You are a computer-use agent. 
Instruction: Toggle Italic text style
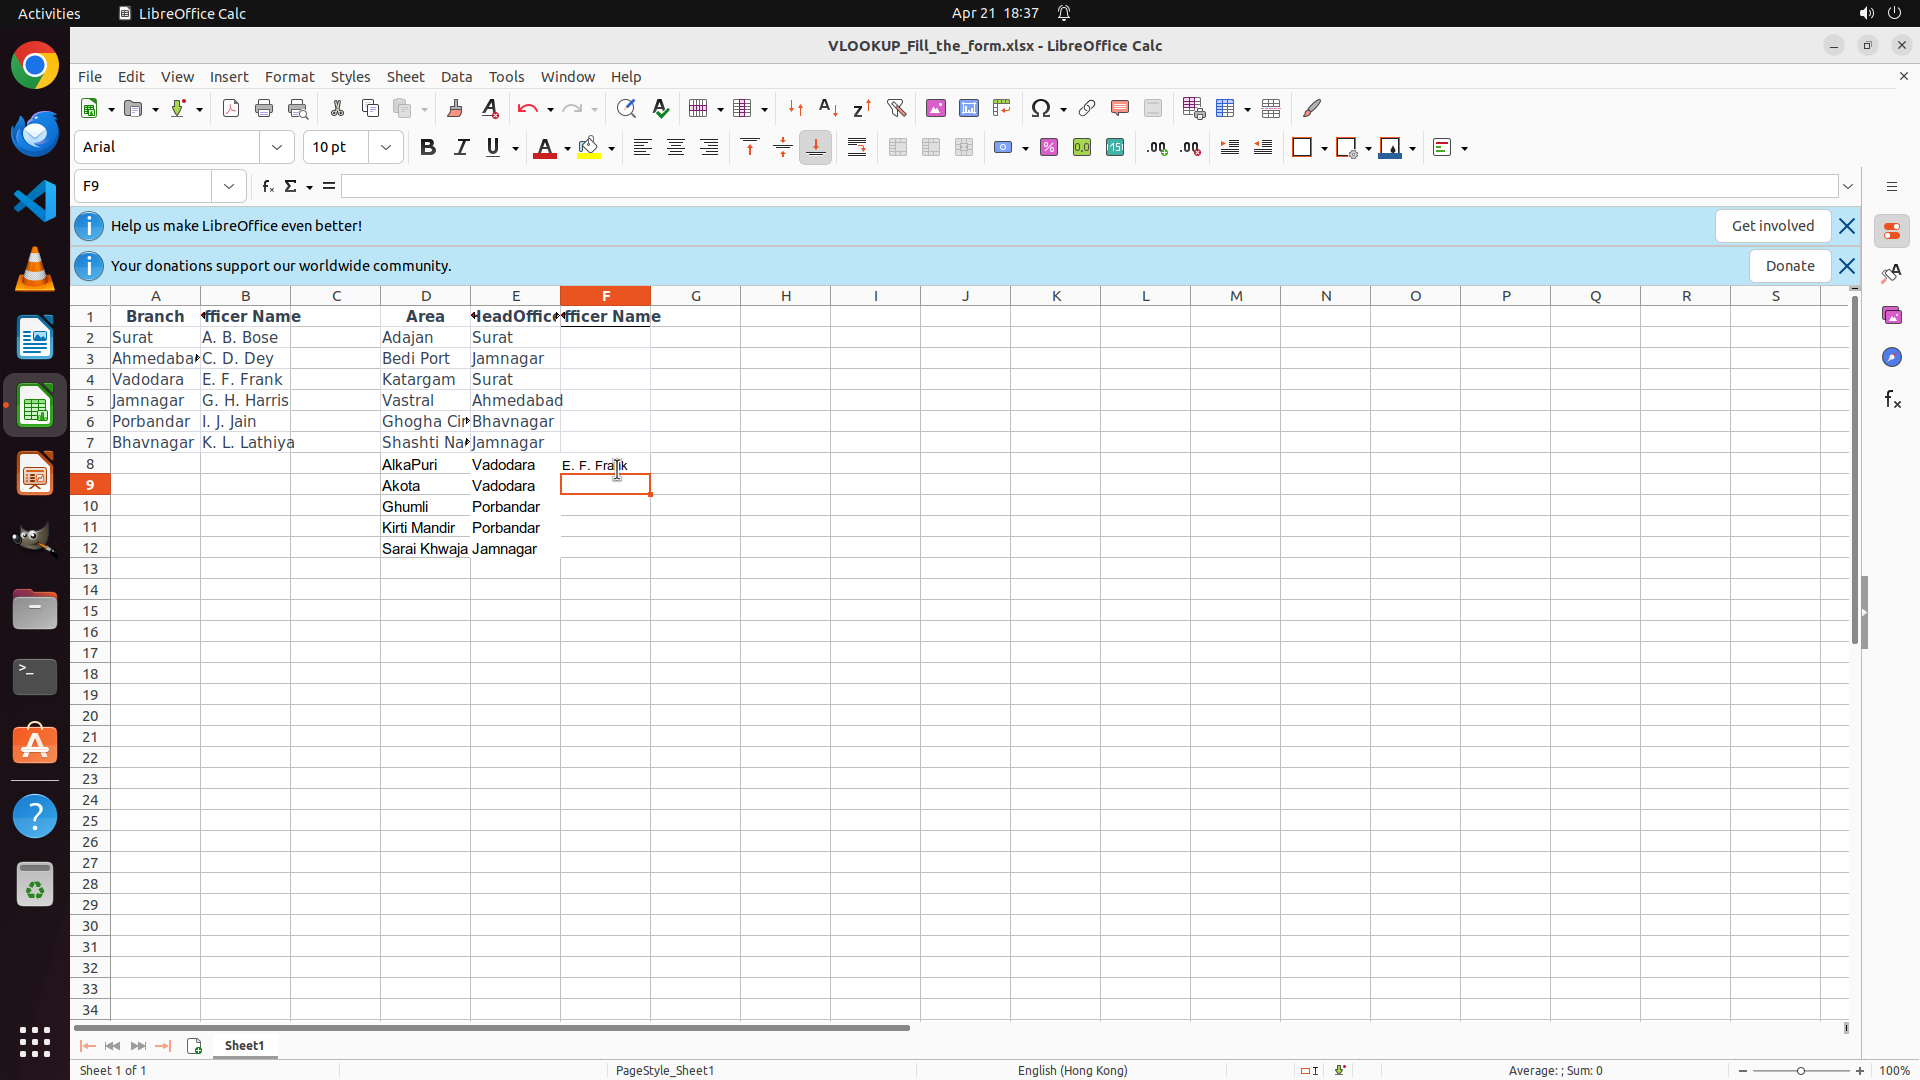461,147
